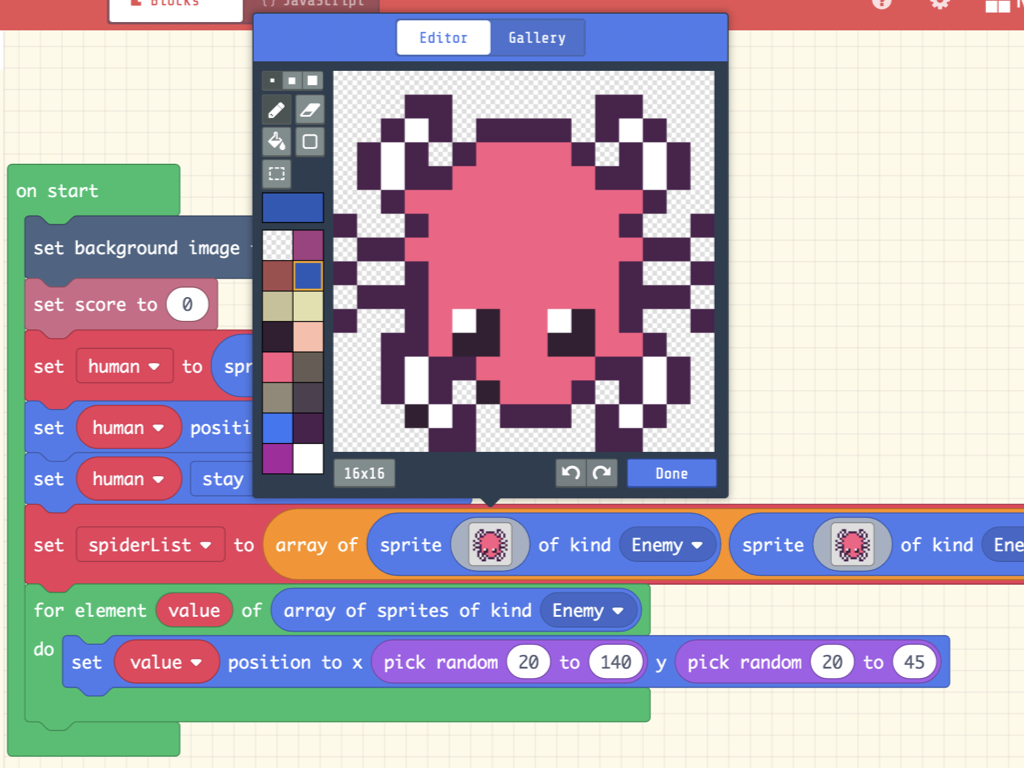Open the value dropdown in set position block
Image resolution: width=1024 pixels, height=768 pixels.
(166, 662)
